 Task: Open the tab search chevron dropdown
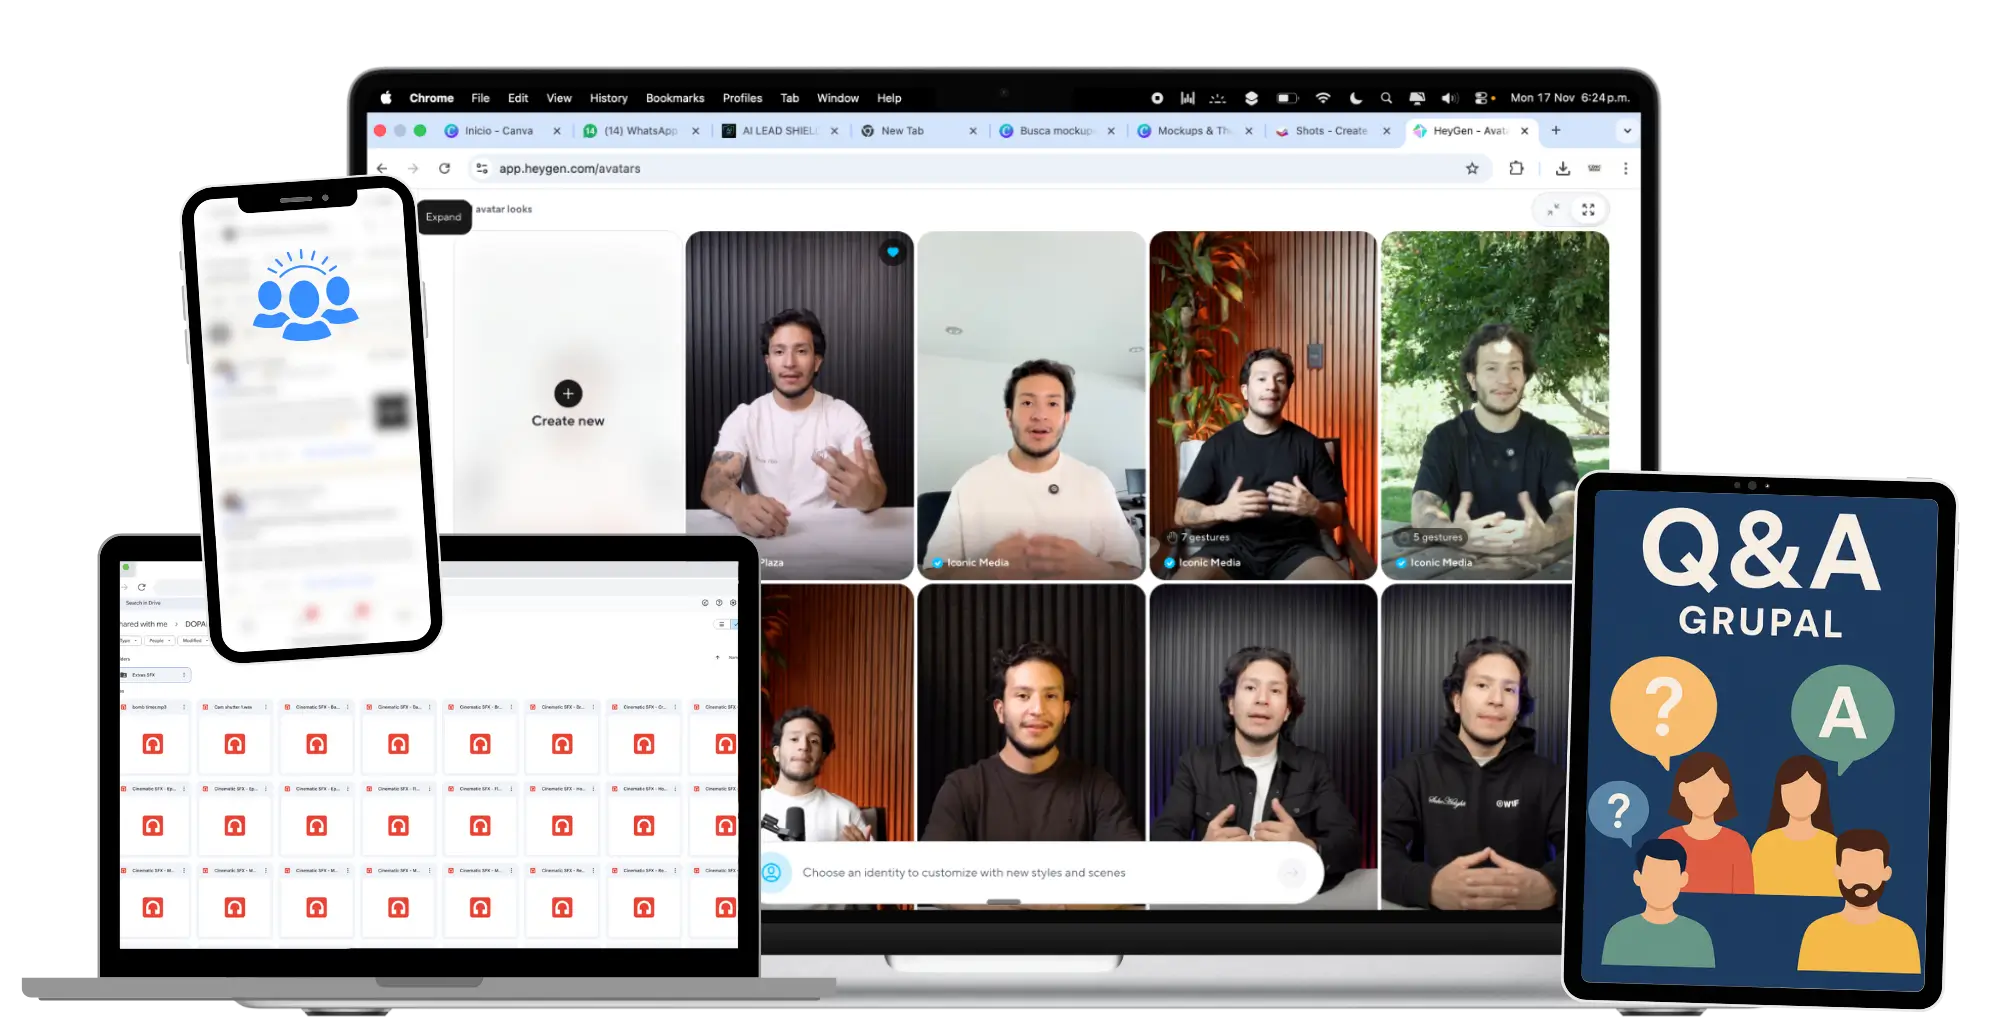pos(1627,131)
